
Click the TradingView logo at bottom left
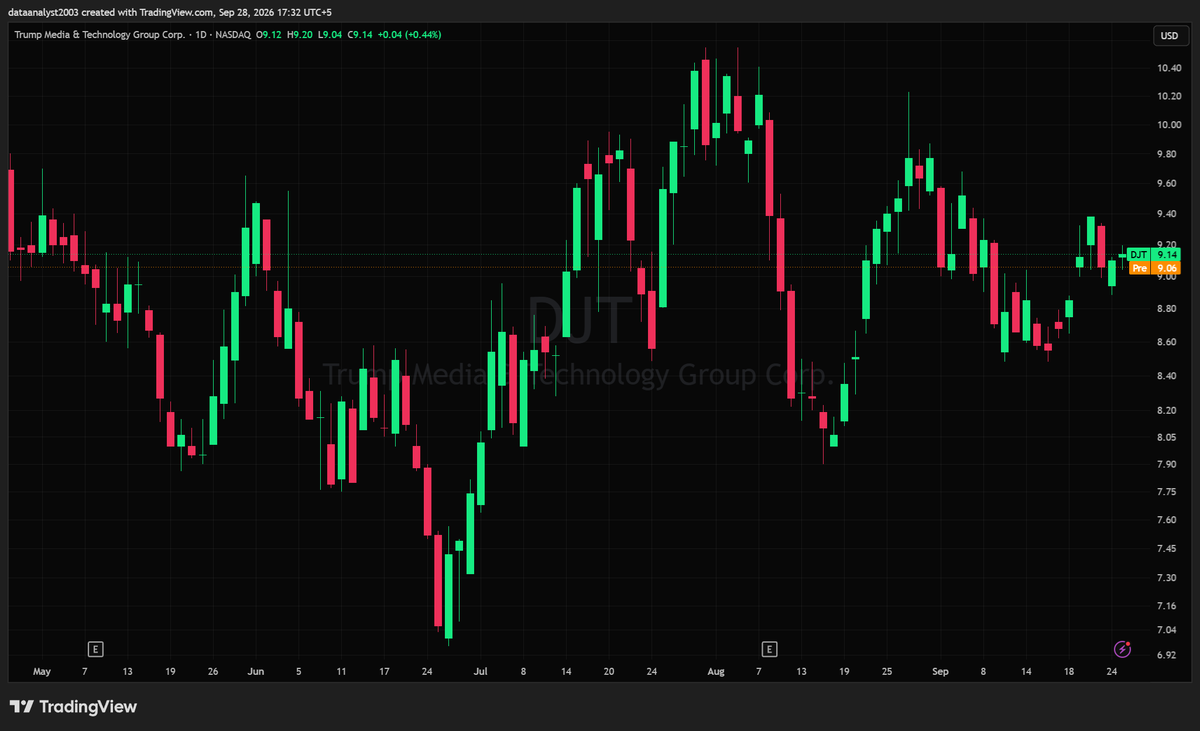coord(73,707)
